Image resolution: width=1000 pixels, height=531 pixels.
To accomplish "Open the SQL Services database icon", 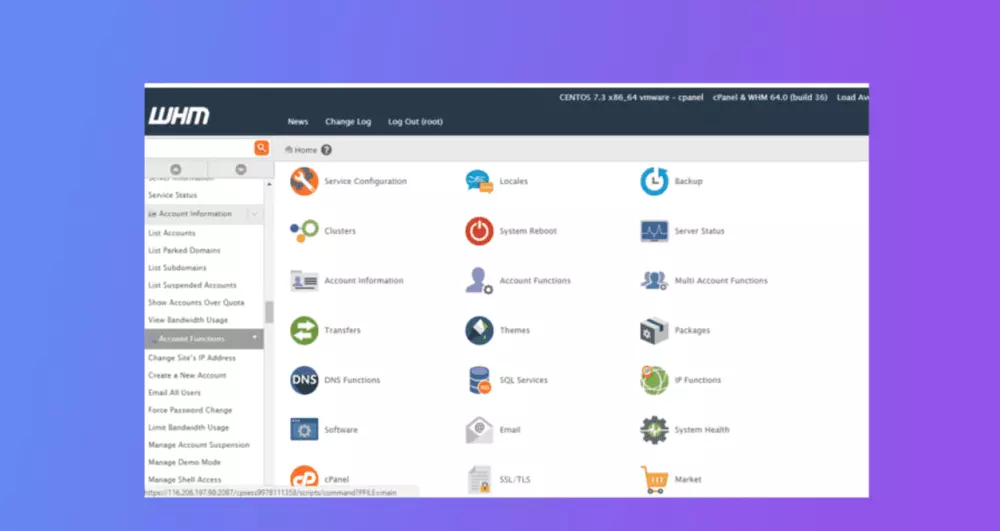I will [x=479, y=380].
